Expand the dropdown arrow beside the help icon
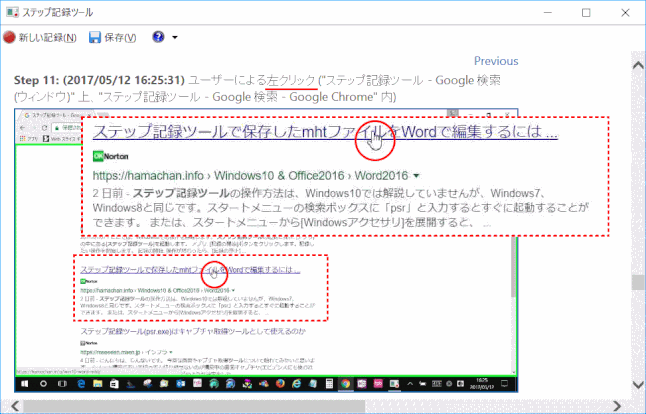This screenshot has height=414, width=646. pyautogui.click(x=175, y=37)
